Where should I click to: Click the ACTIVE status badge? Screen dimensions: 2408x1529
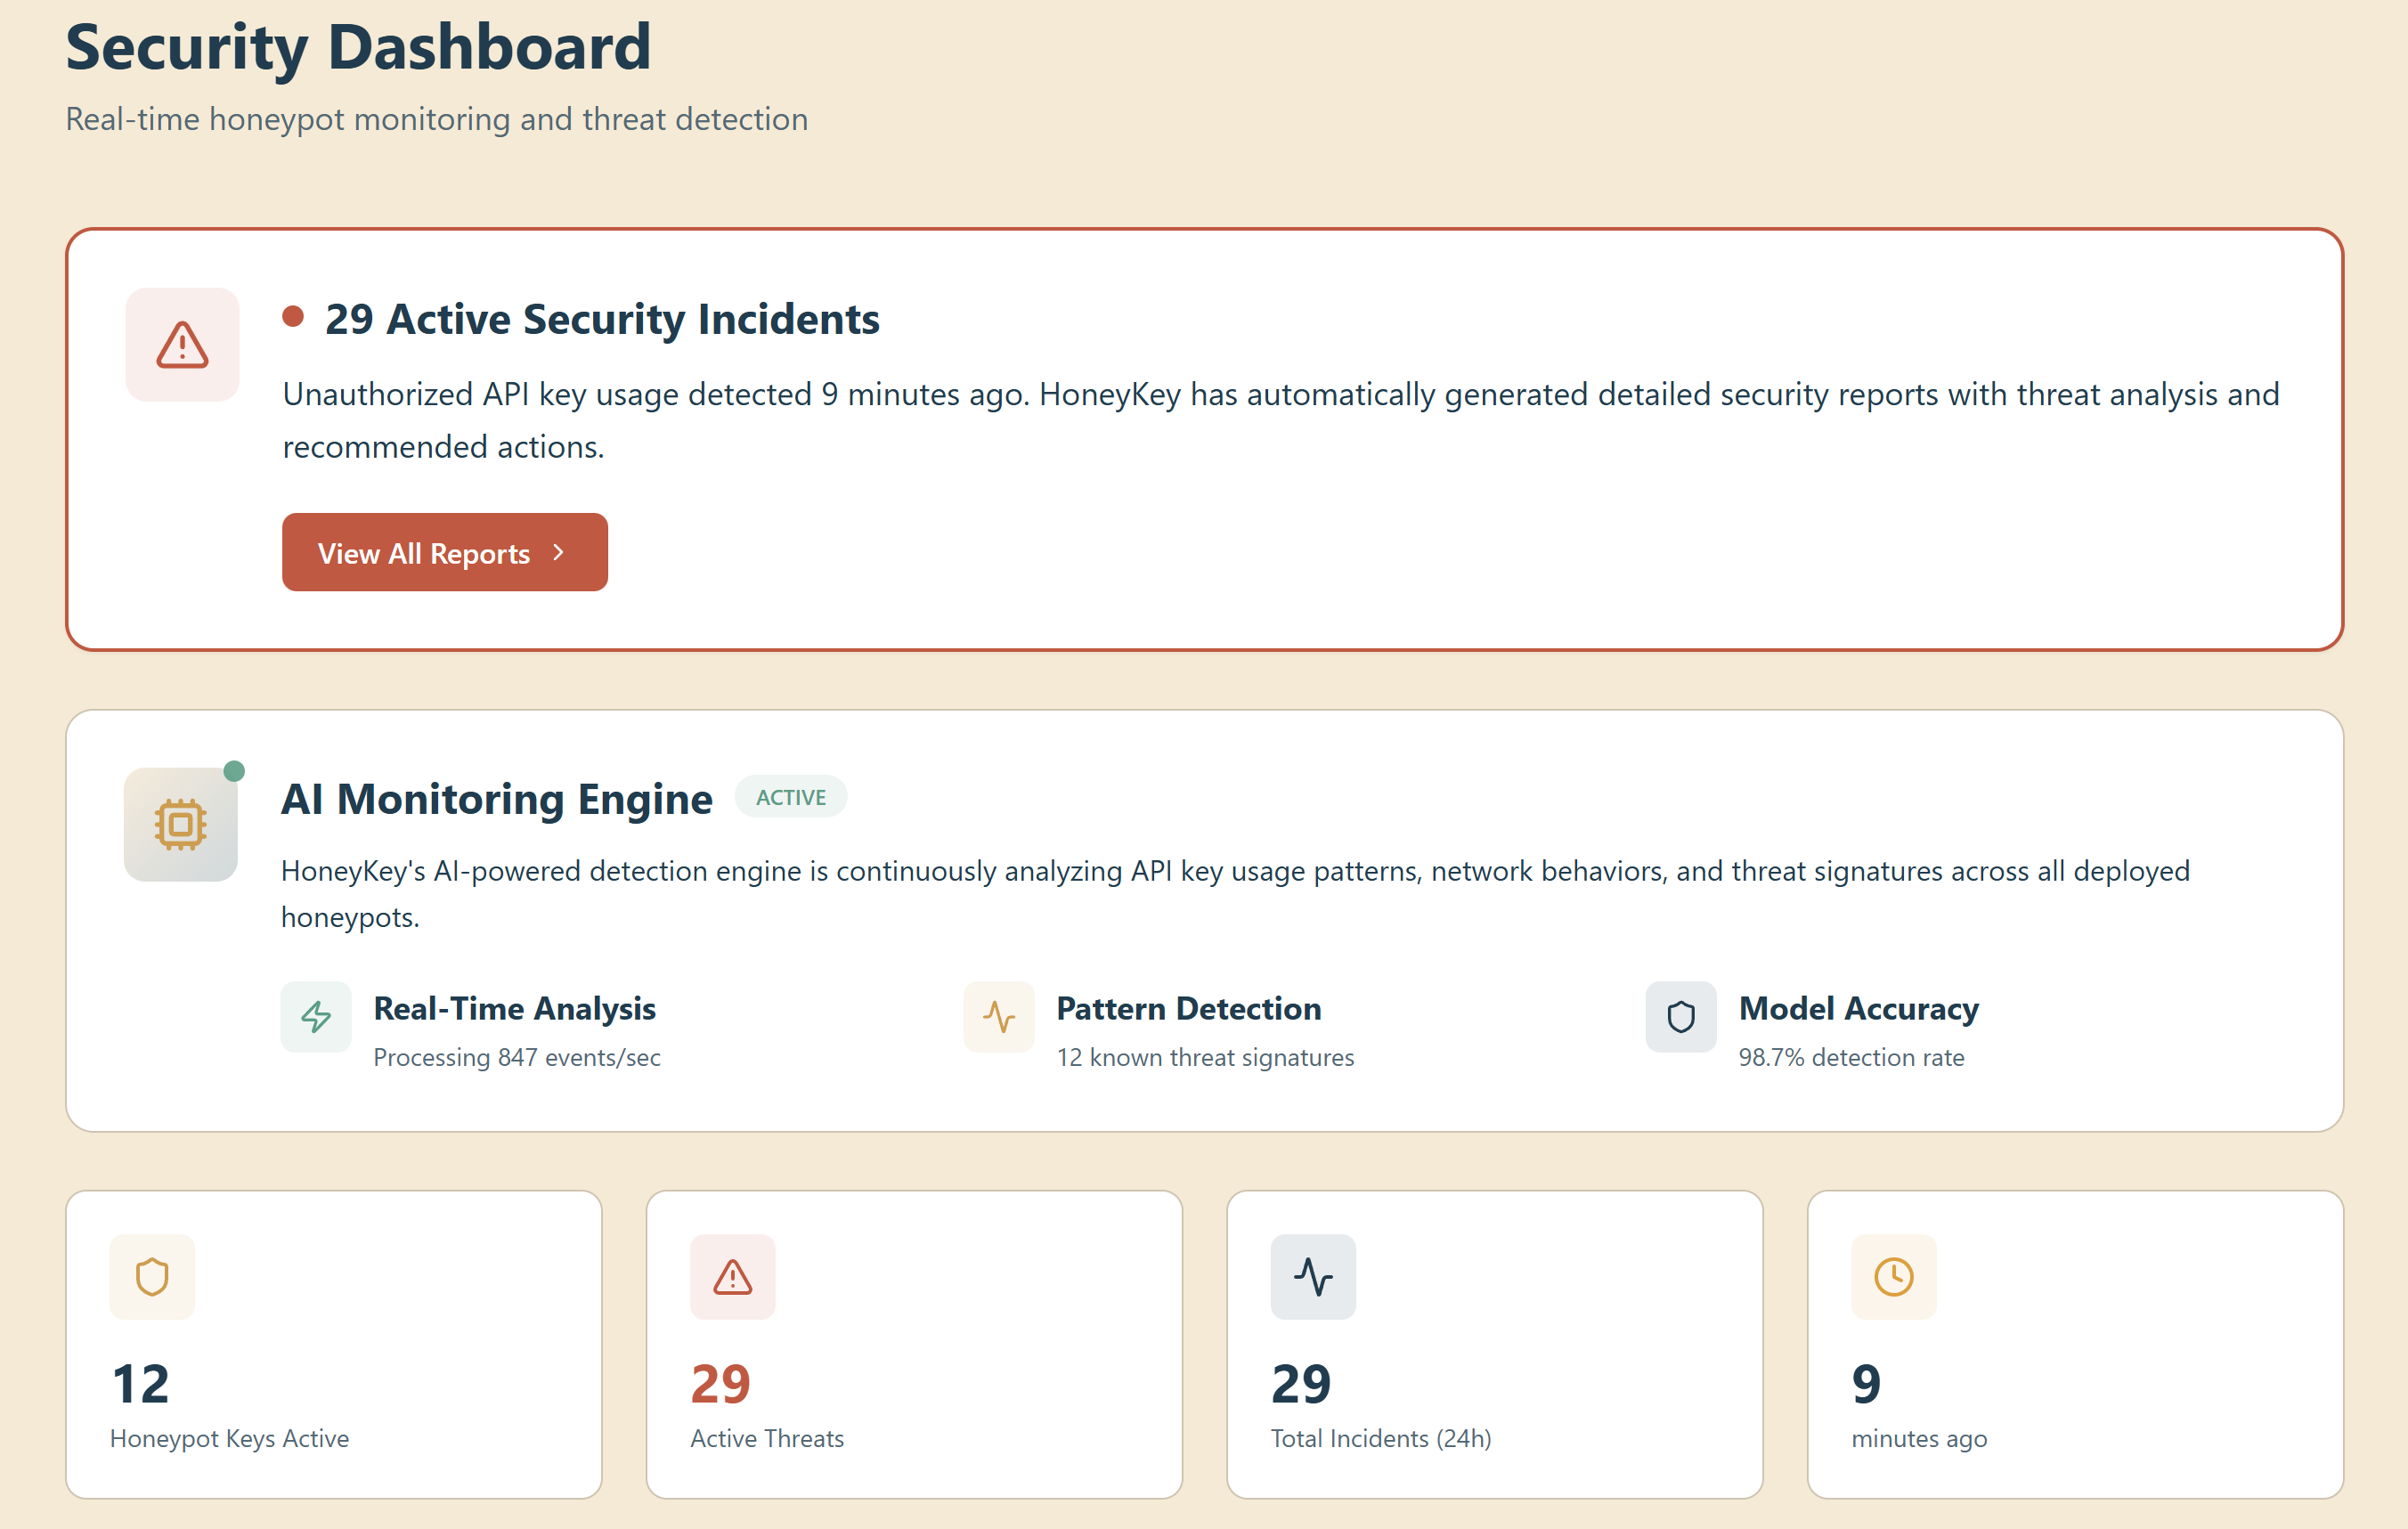(x=790, y=797)
